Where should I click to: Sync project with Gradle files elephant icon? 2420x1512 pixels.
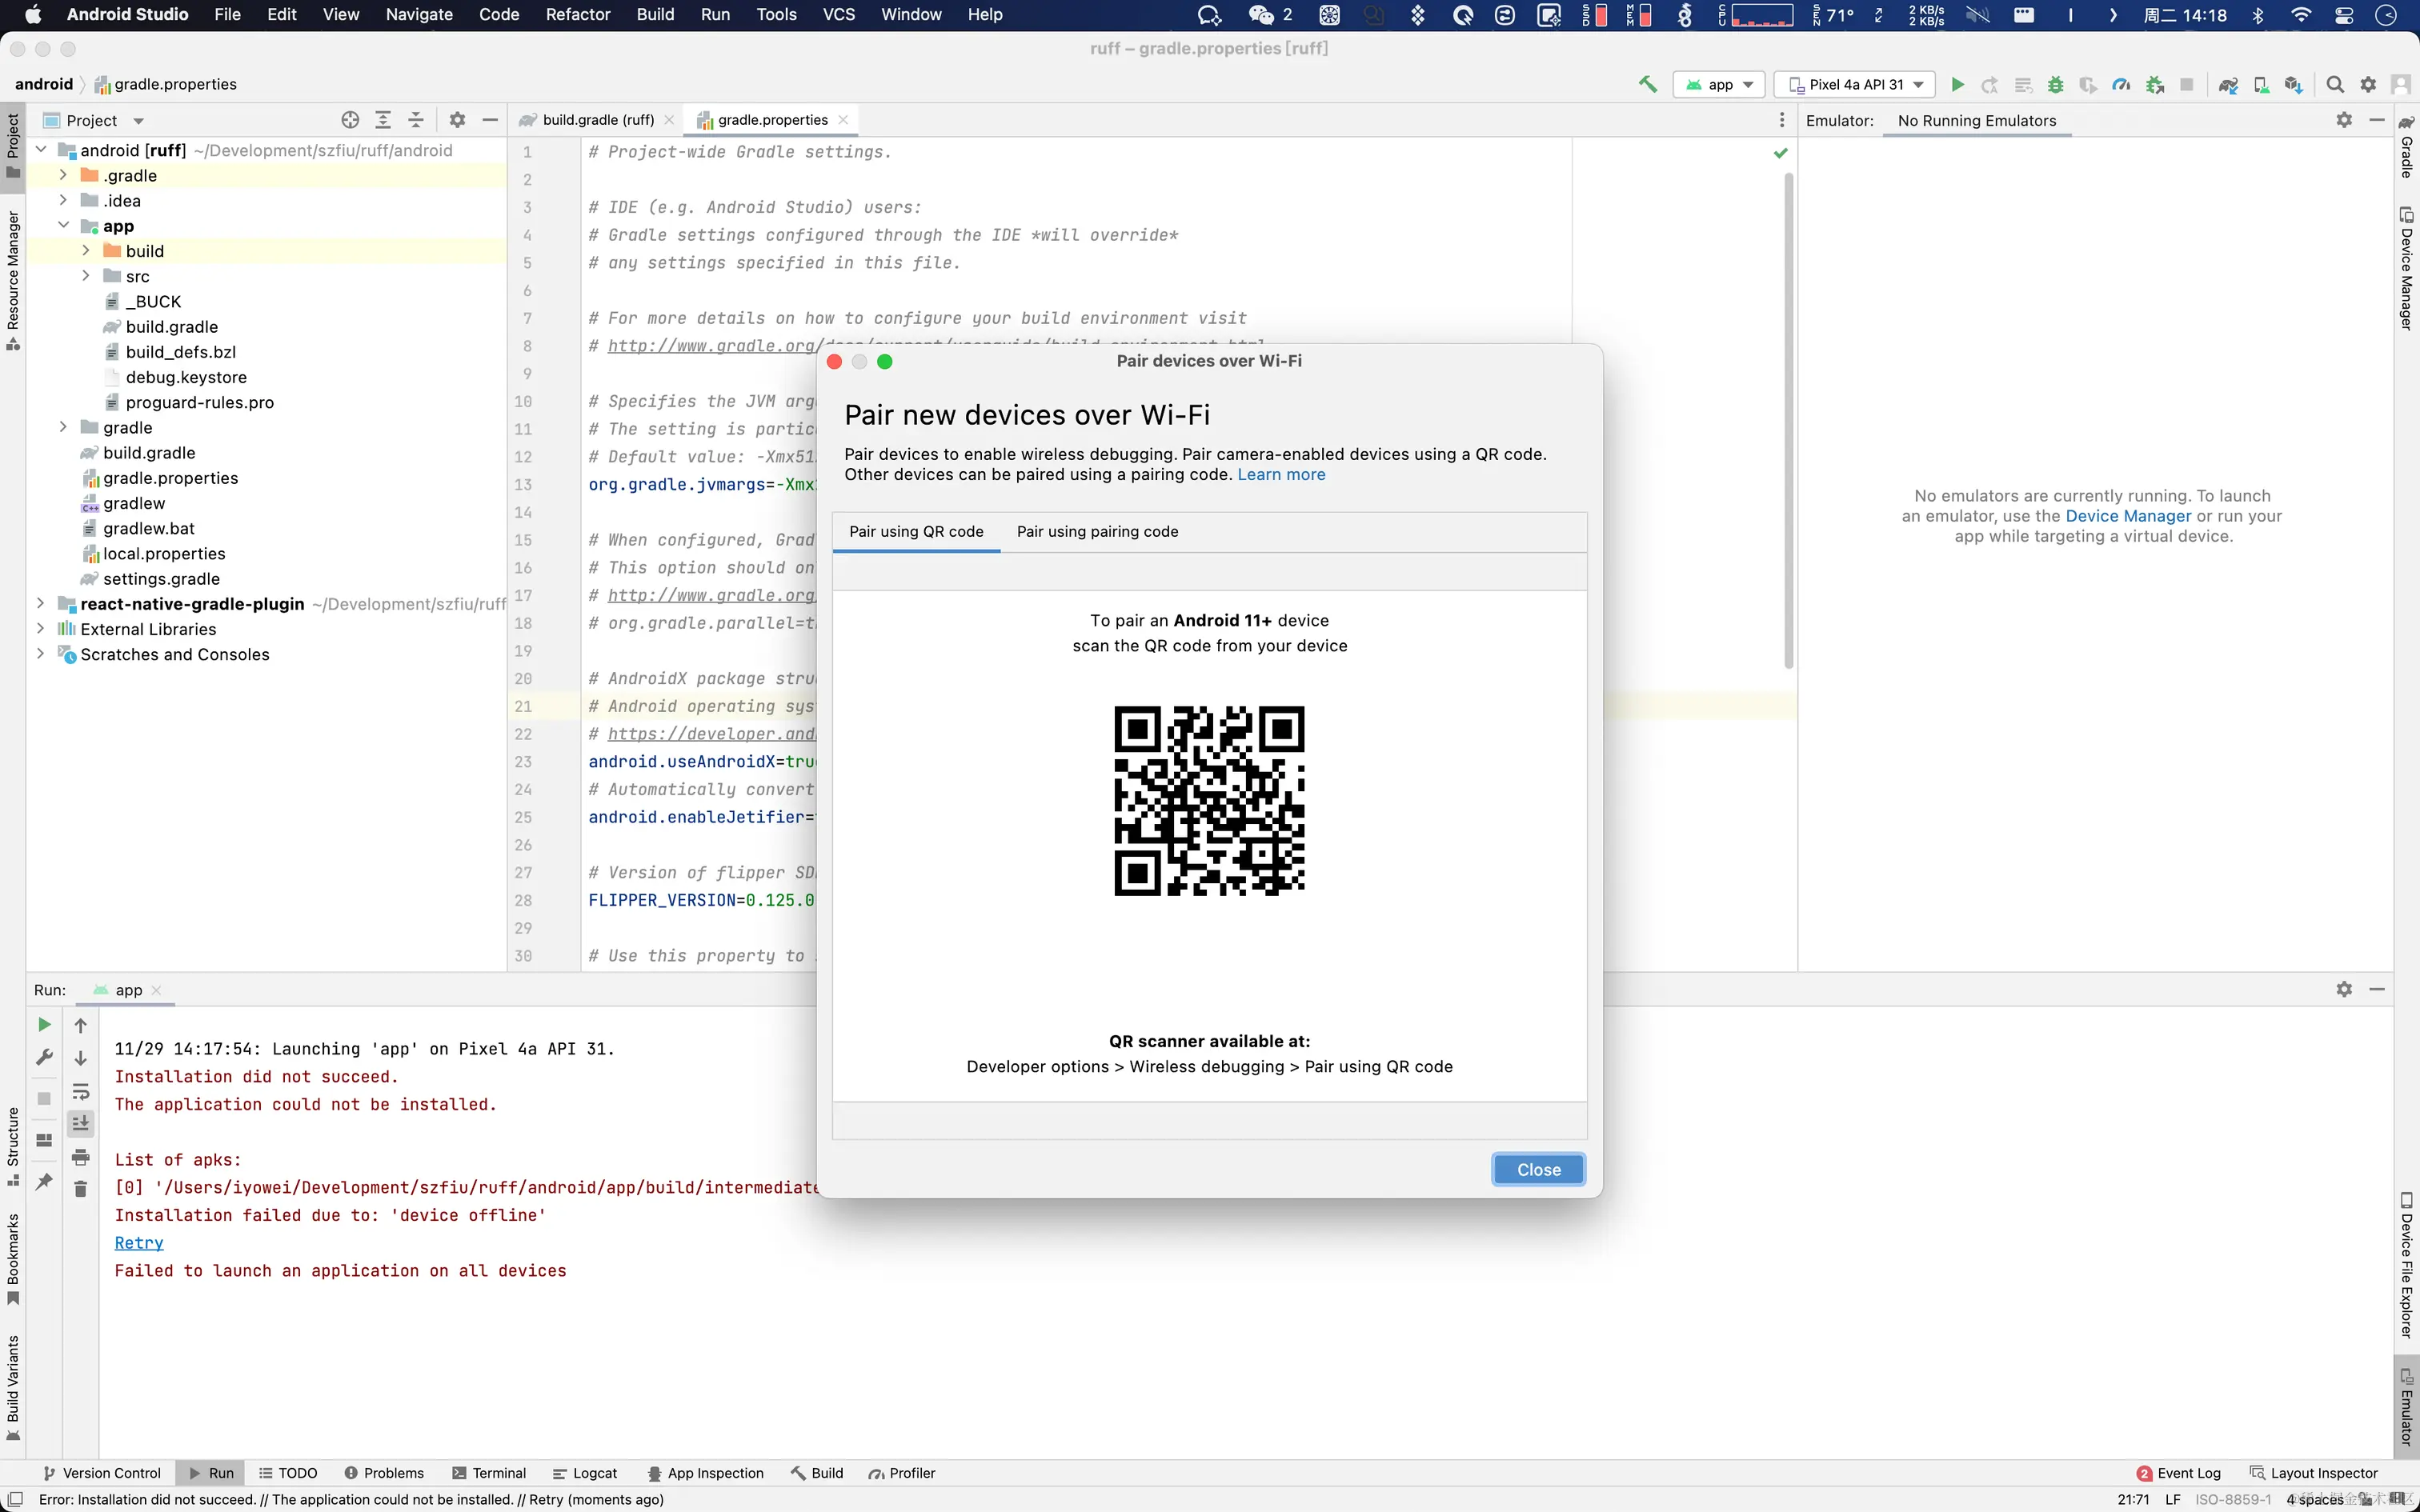pyautogui.click(x=2228, y=84)
